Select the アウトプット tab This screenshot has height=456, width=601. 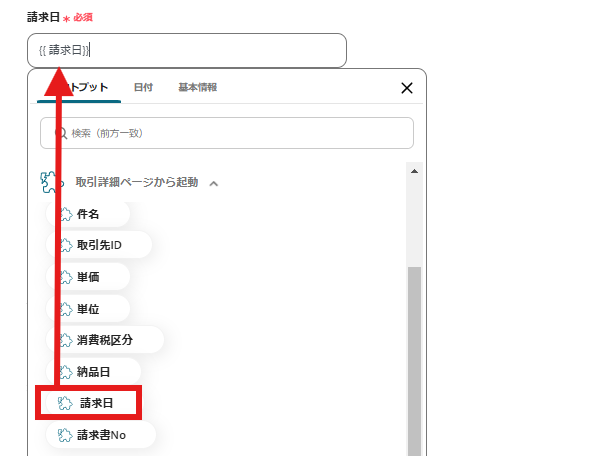pos(79,87)
